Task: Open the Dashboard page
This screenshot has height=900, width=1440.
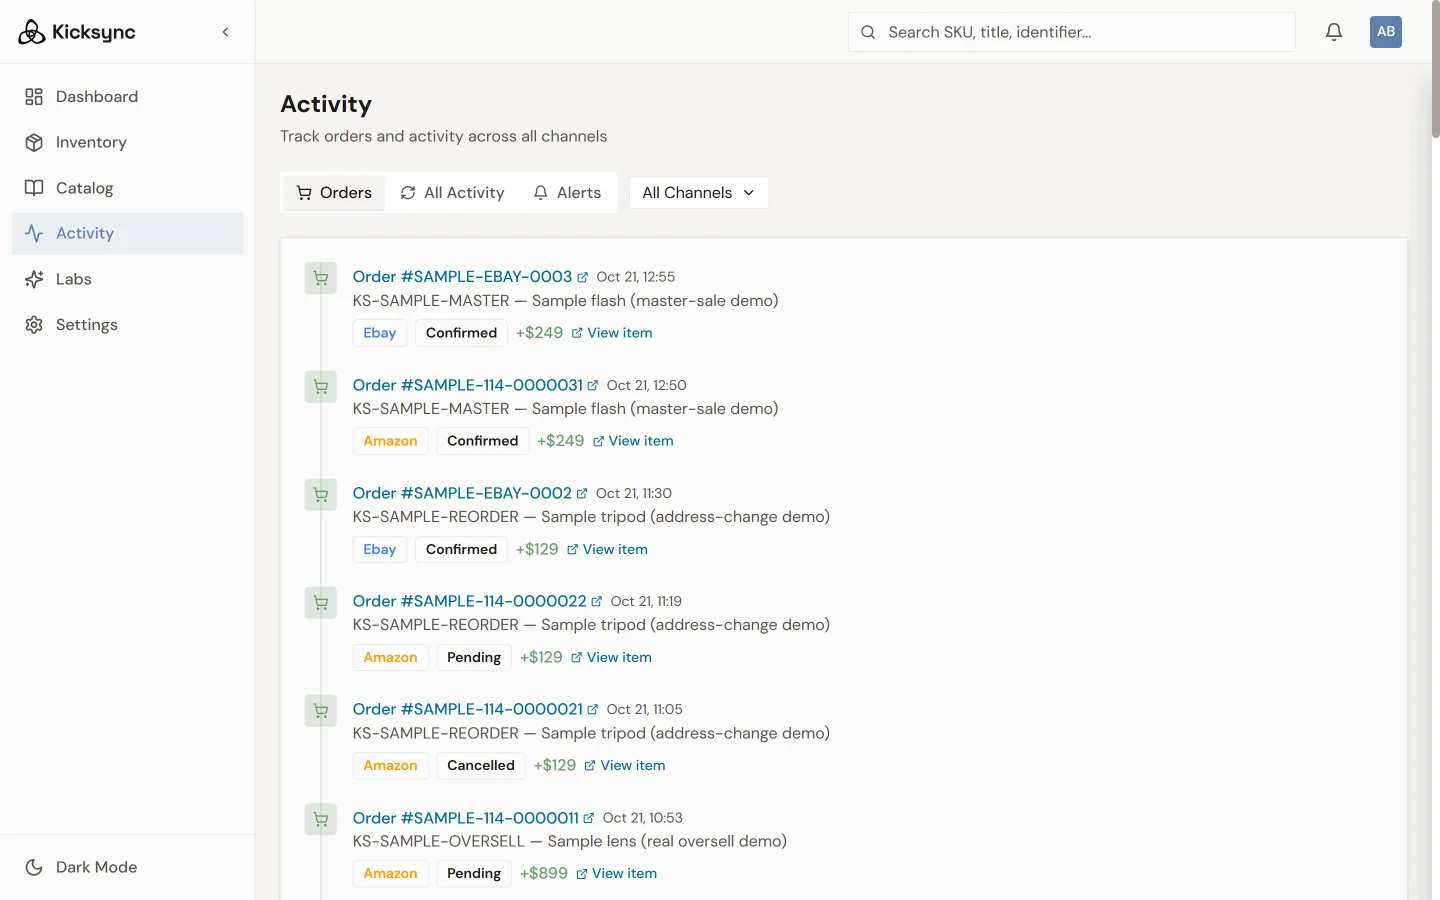Action: pyautogui.click(x=127, y=97)
